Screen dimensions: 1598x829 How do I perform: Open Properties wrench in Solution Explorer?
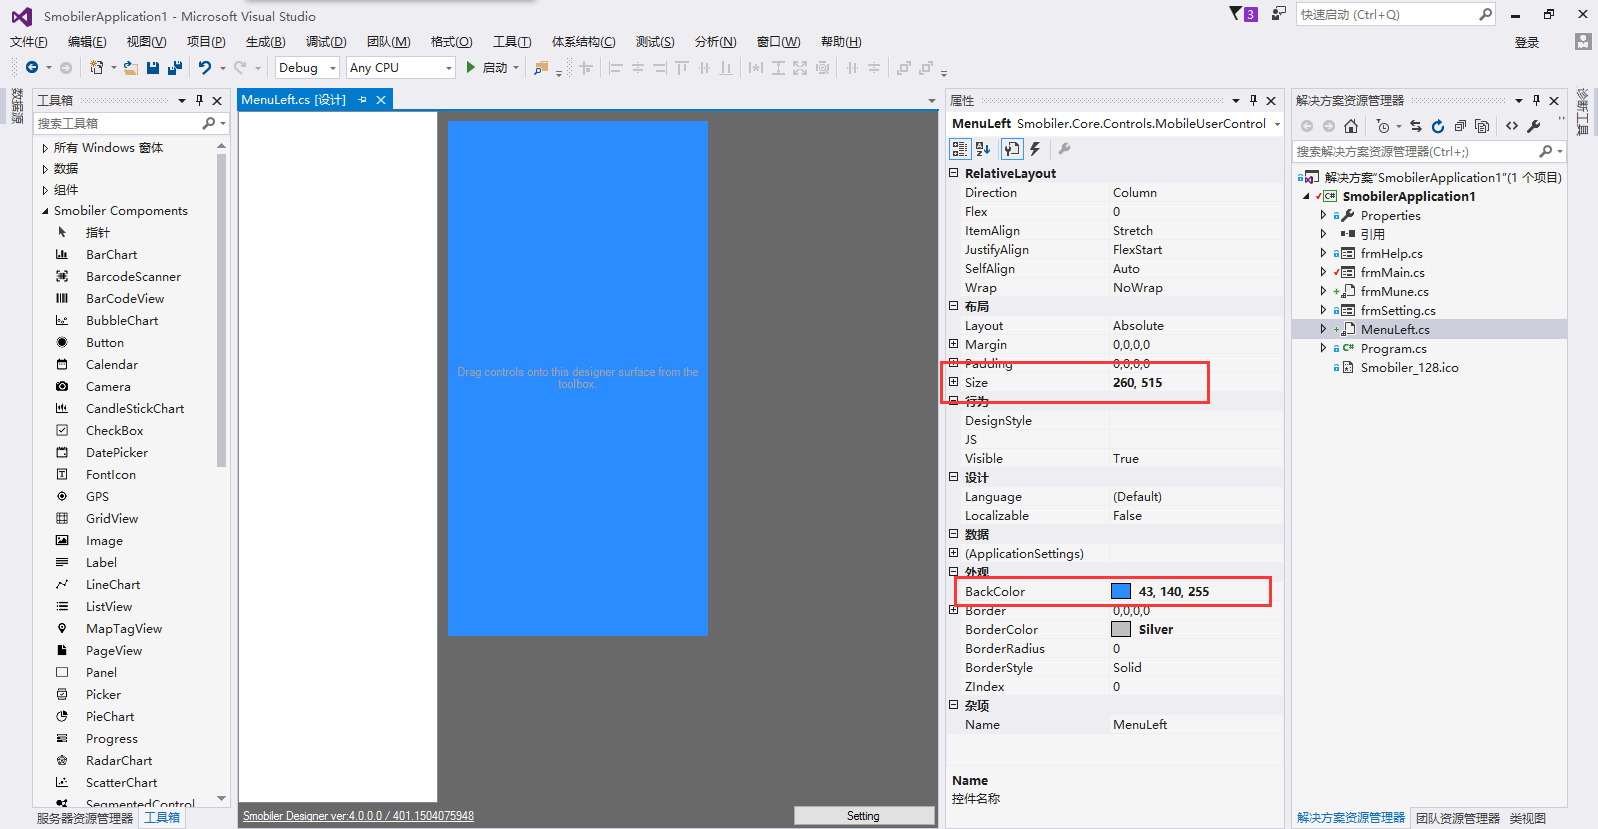pos(1534,126)
